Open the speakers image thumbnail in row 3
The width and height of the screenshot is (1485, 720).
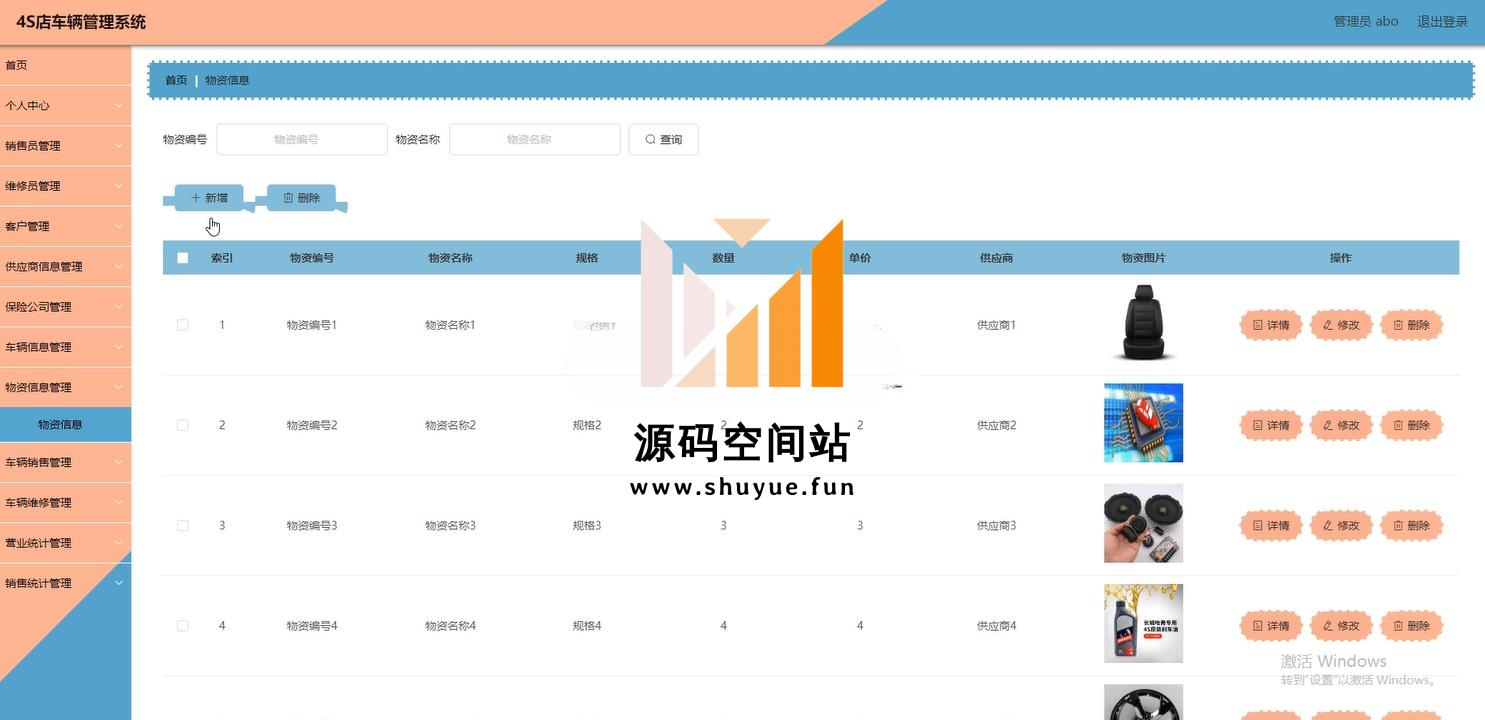click(1143, 523)
